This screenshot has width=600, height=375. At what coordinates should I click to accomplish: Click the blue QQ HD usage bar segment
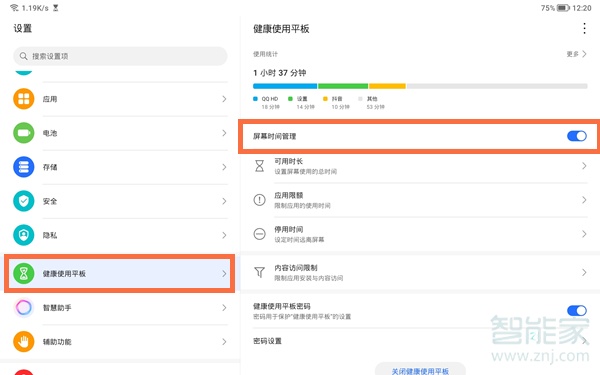[x=285, y=86]
